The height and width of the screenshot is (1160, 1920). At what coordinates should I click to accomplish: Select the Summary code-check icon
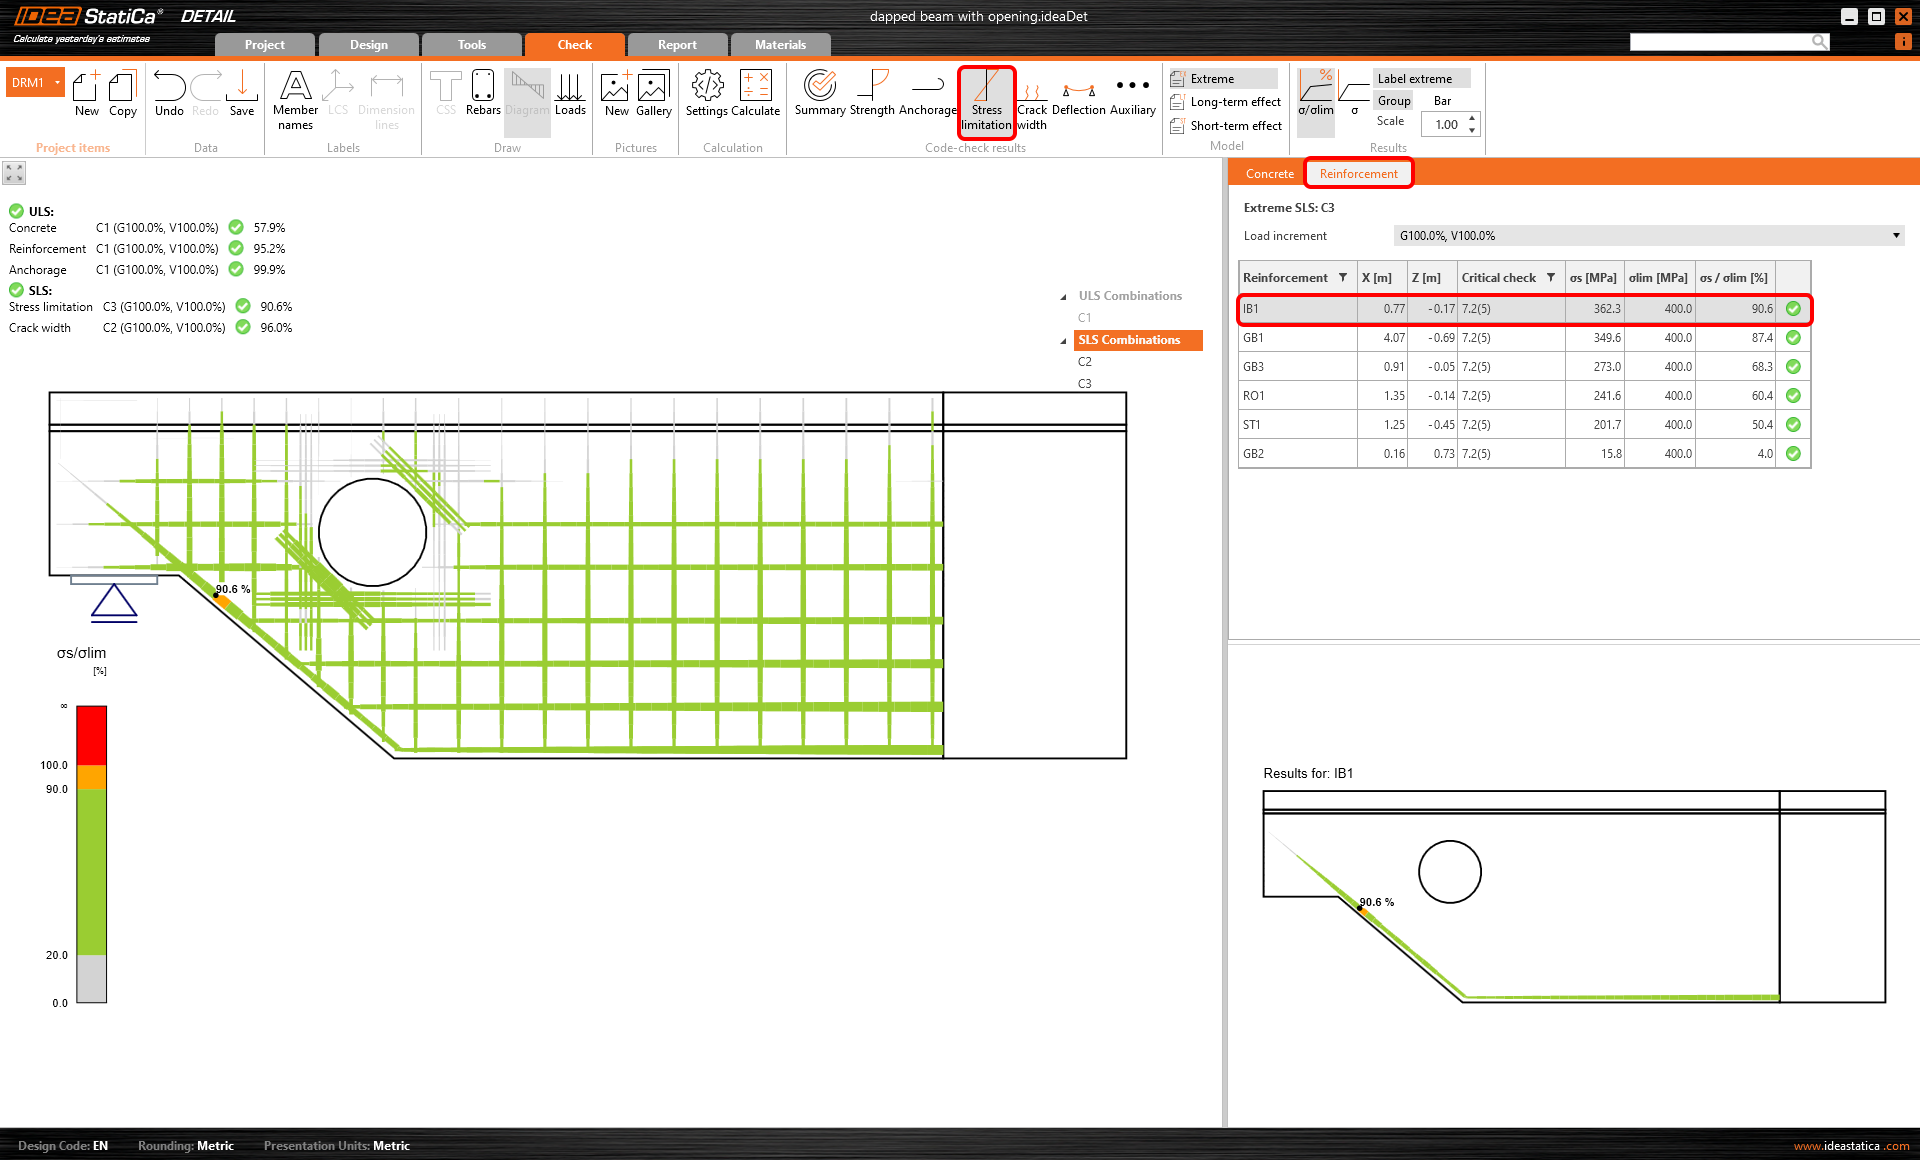pyautogui.click(x=819, y=95)
